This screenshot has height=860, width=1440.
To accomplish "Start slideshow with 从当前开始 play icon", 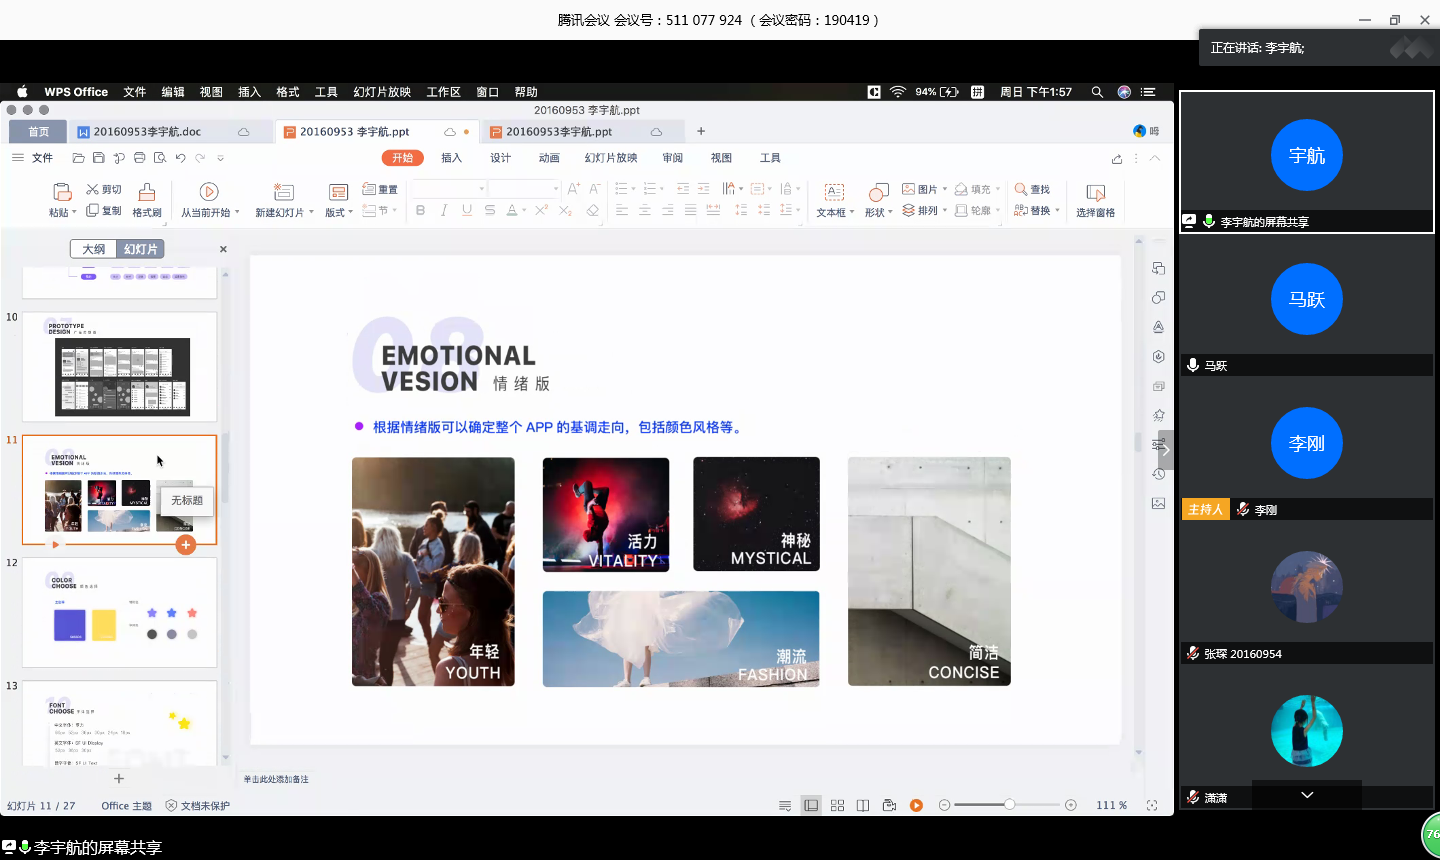I will pyautogui.click(x=209, y=192).
